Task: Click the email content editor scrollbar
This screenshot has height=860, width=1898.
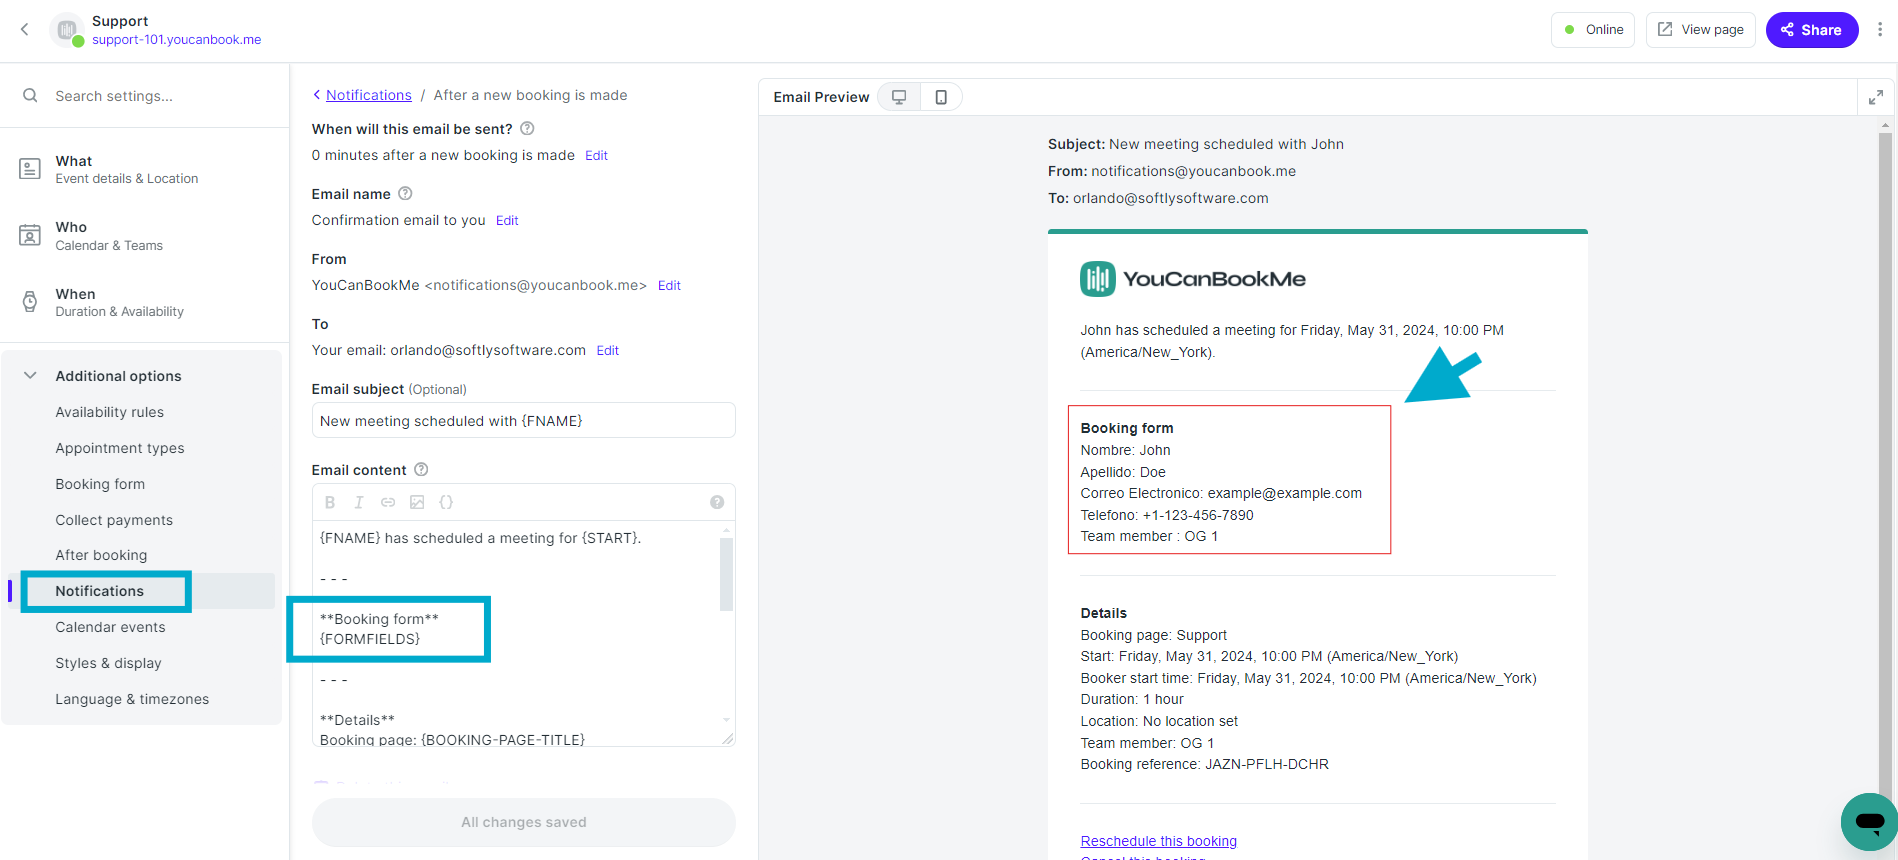Action: coord(726,573)
